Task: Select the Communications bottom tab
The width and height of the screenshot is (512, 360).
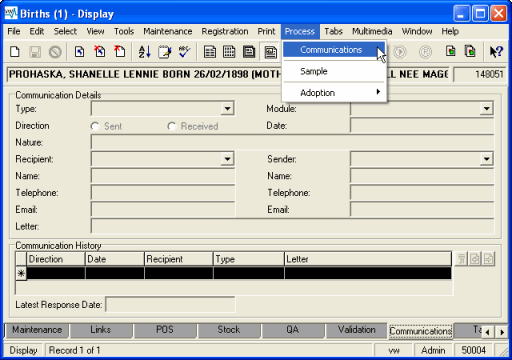Action: (421, 331)
